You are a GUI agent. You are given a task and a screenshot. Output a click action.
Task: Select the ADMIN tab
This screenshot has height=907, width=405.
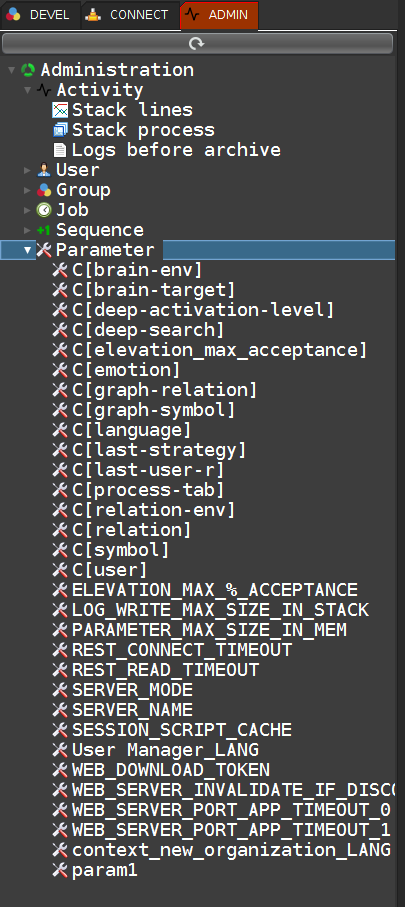(219, 15)
